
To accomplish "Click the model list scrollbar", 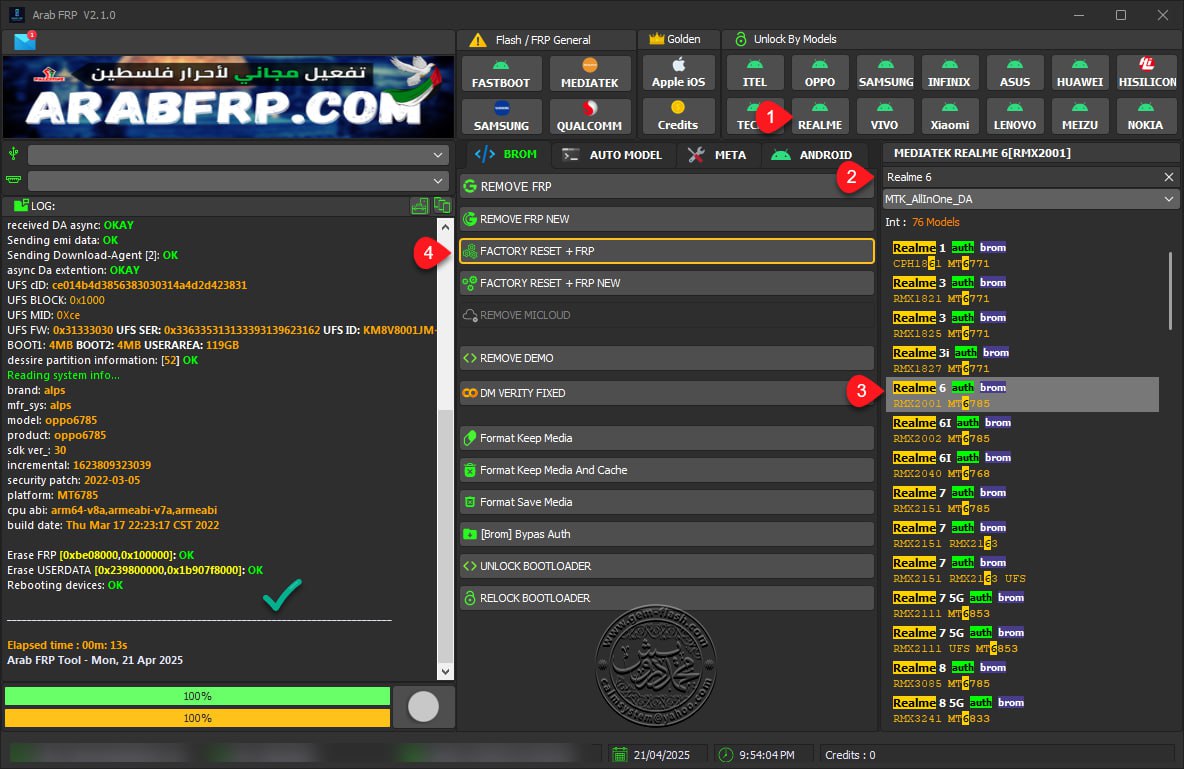I will [1170, 291].
